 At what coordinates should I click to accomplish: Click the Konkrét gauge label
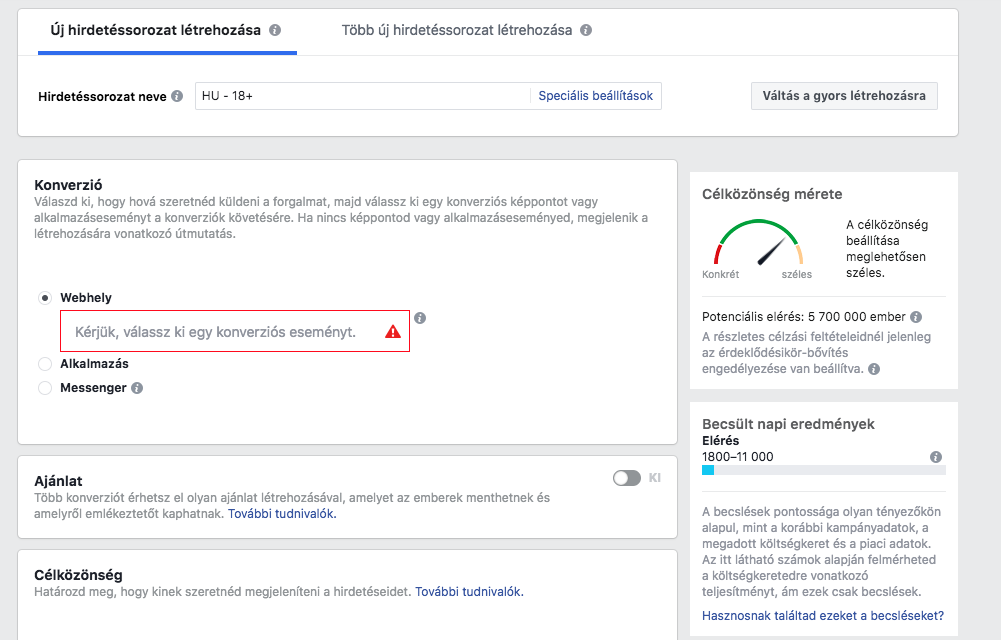point(721,274)
